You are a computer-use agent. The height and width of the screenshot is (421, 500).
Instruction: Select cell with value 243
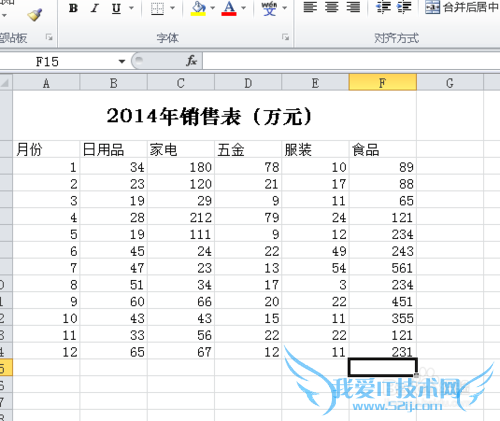(x=383, y=251)
